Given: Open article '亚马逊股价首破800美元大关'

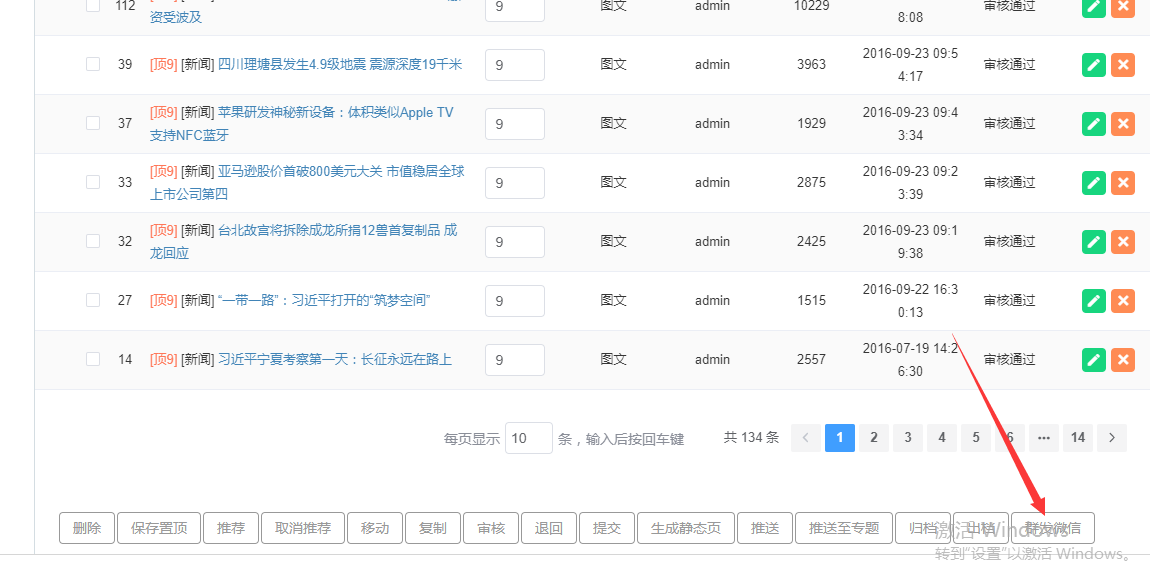Looking at the screenshot, I should click(307, 183).
